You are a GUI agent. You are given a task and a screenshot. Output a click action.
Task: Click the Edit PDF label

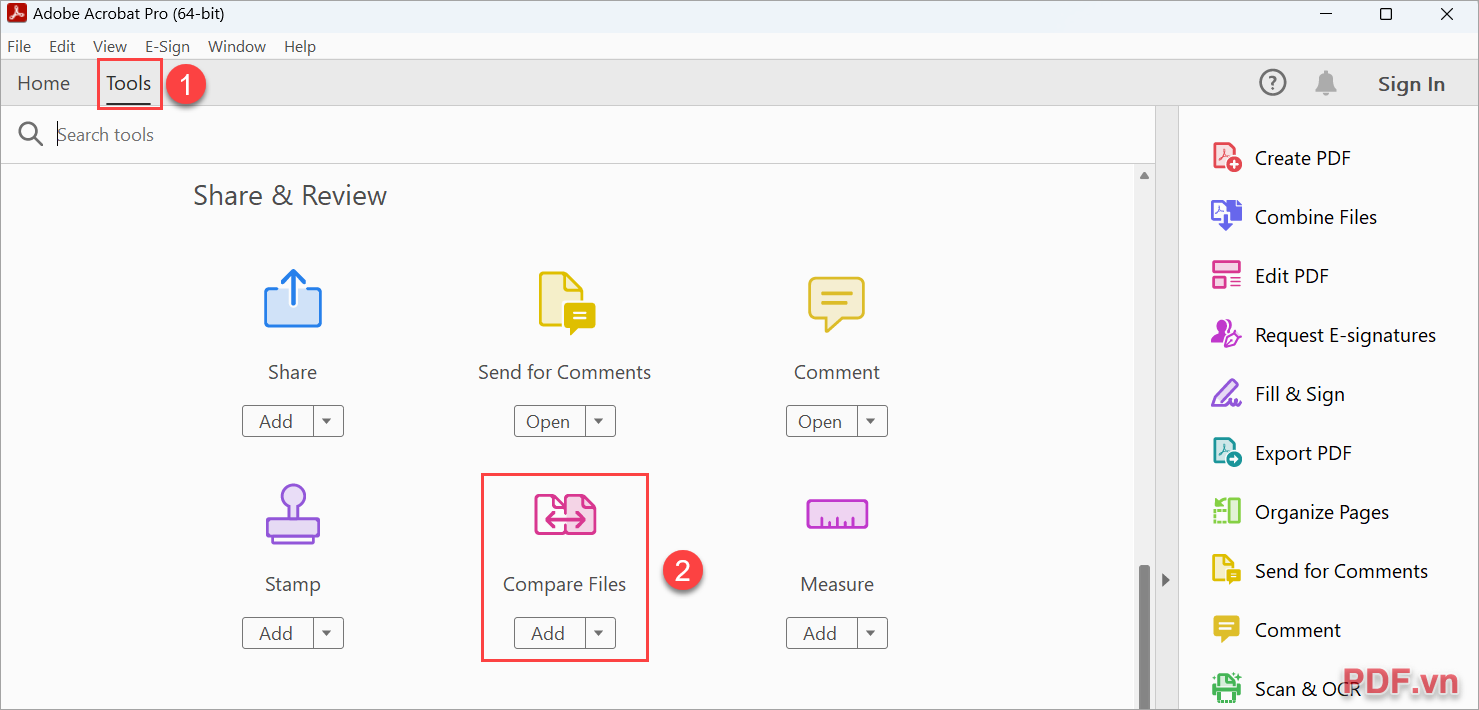point(1292,276)
